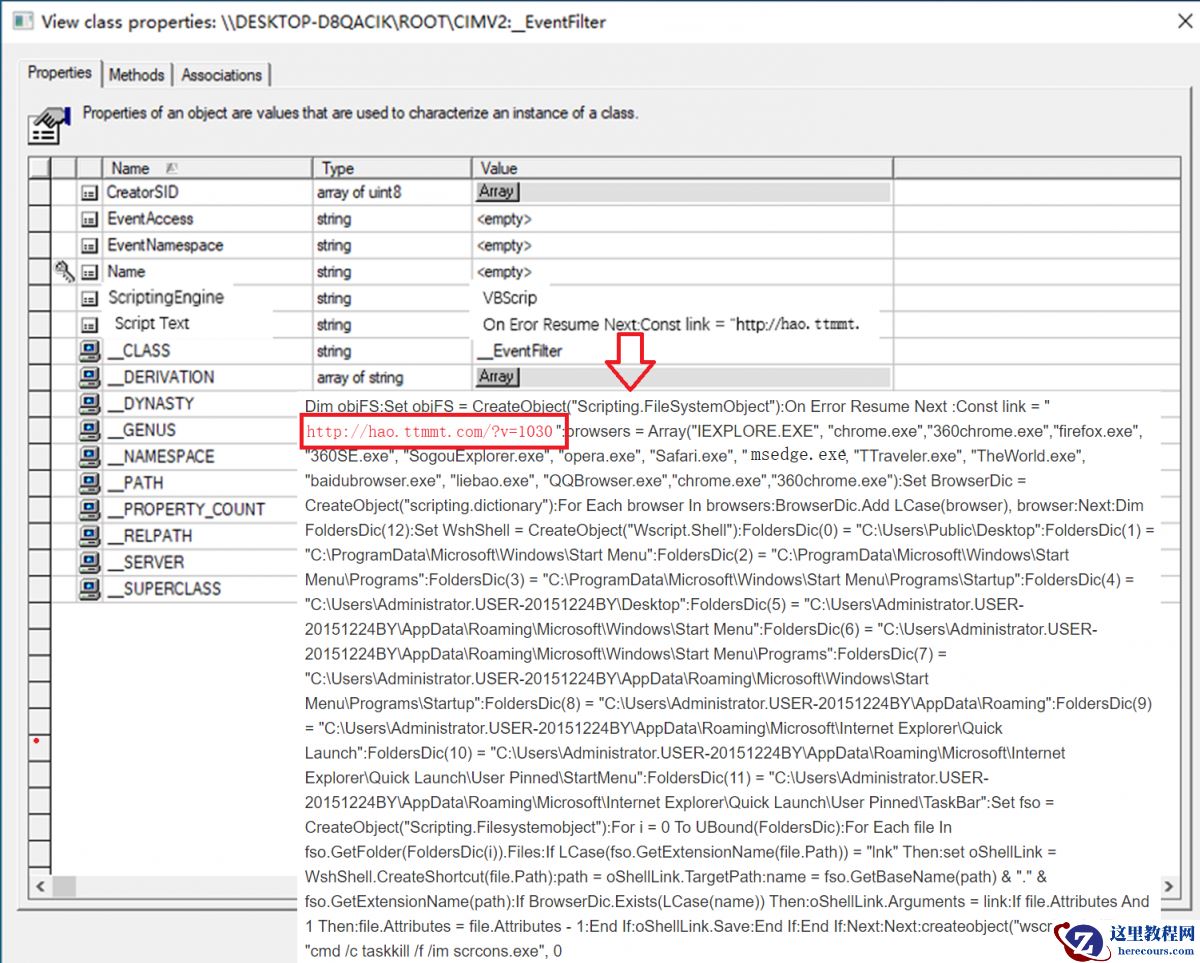Click the __PROPERTY_COUNT system property icon
This screenshot has height=963, width=1200.
[90, 509]
